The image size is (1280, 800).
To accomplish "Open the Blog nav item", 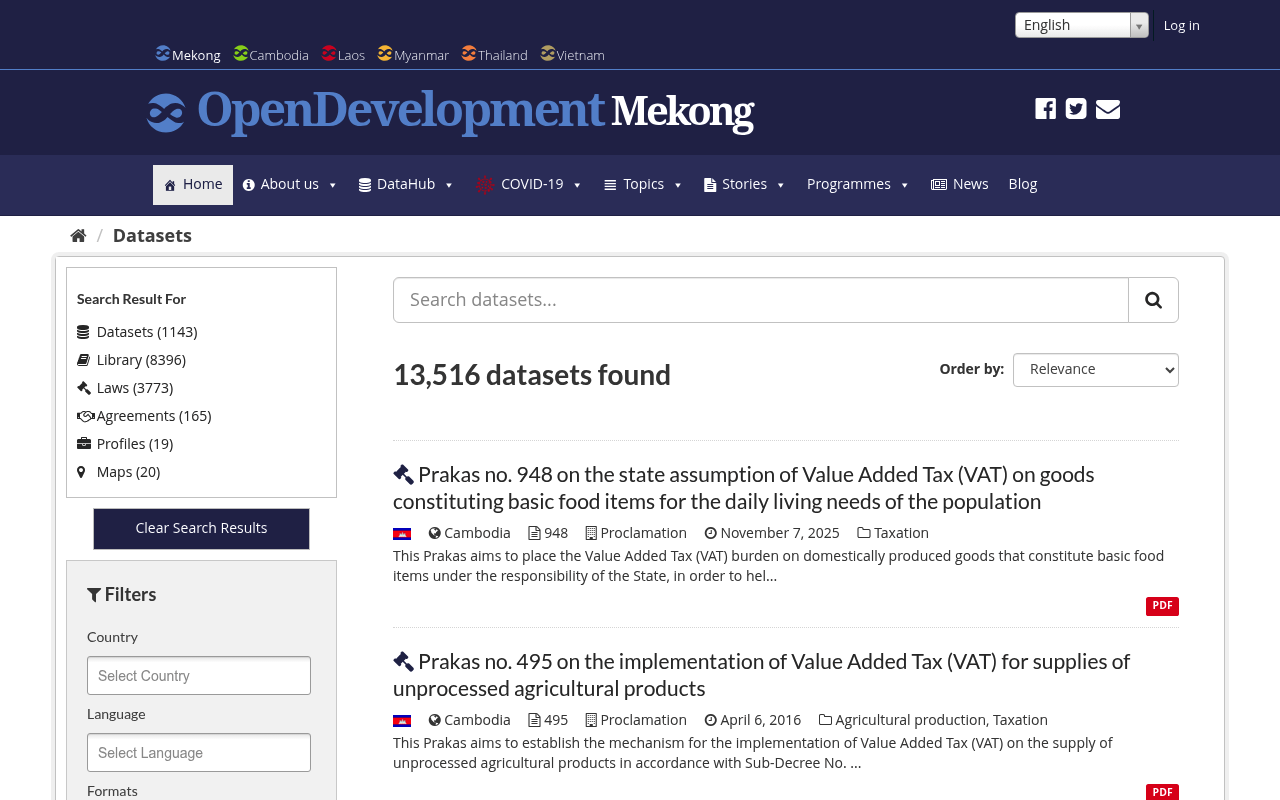I will coord(1023,185).
